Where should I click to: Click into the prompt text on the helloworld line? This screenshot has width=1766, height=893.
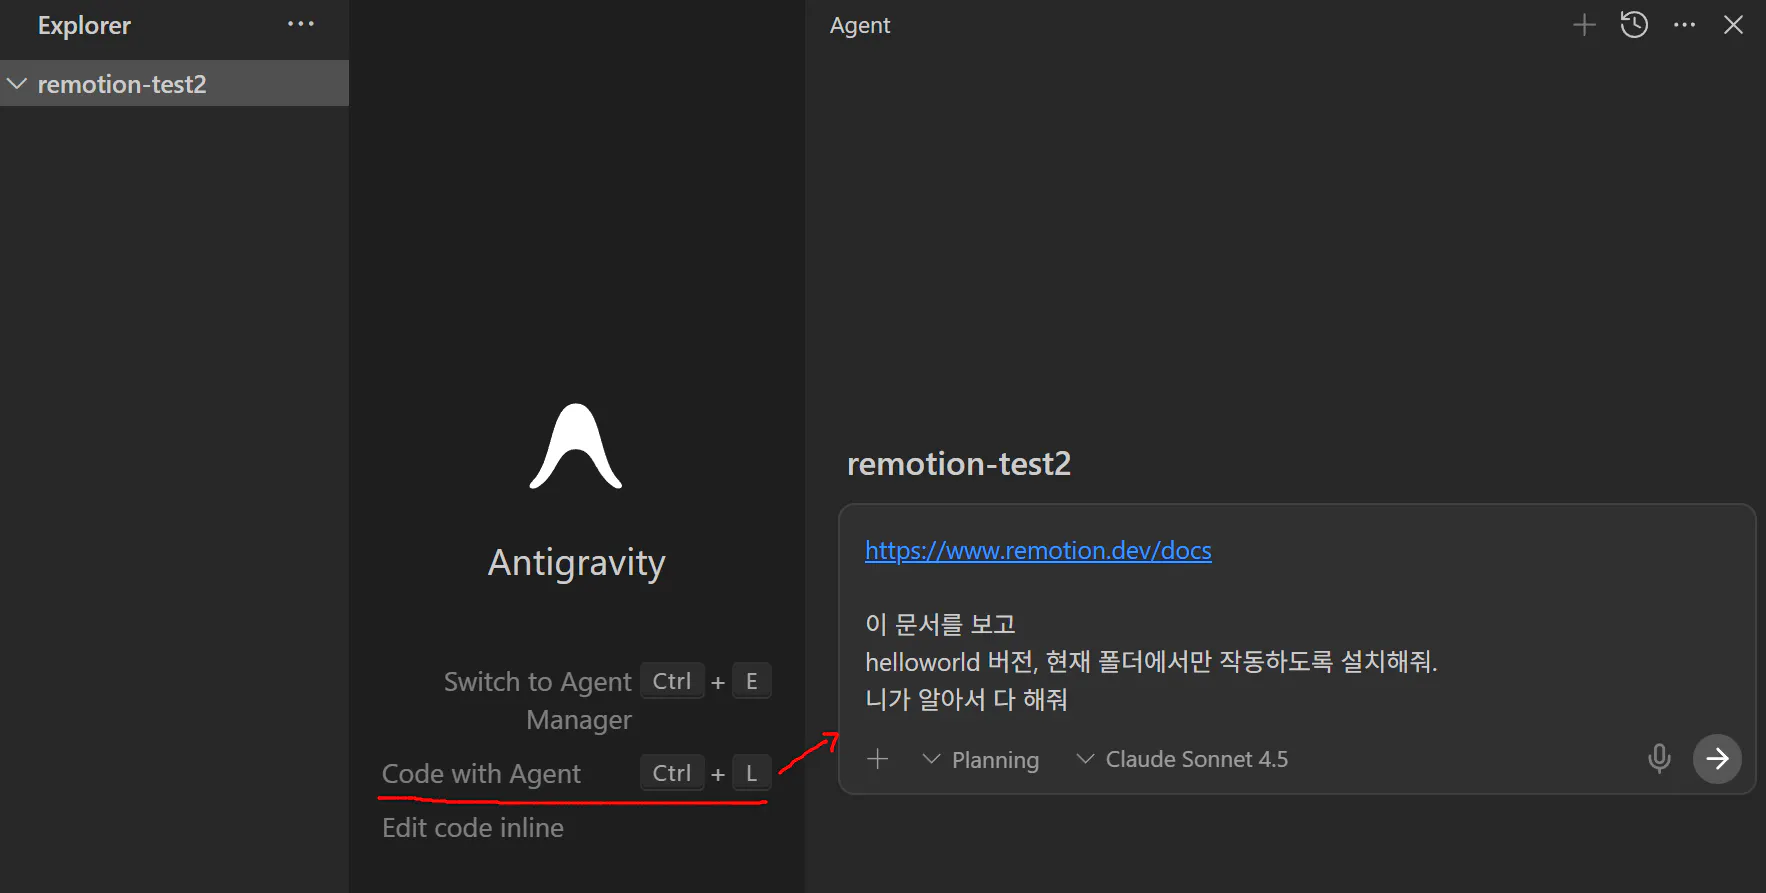coord(1151,662)
